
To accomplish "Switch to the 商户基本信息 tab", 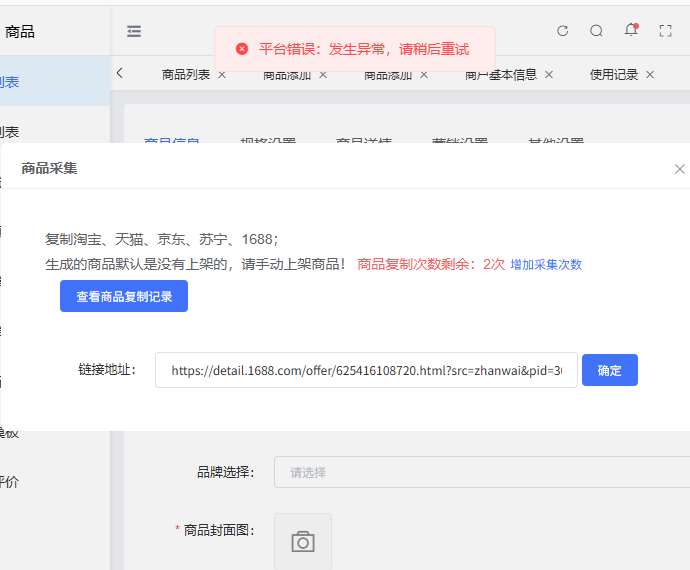I will tap(501, 75).
